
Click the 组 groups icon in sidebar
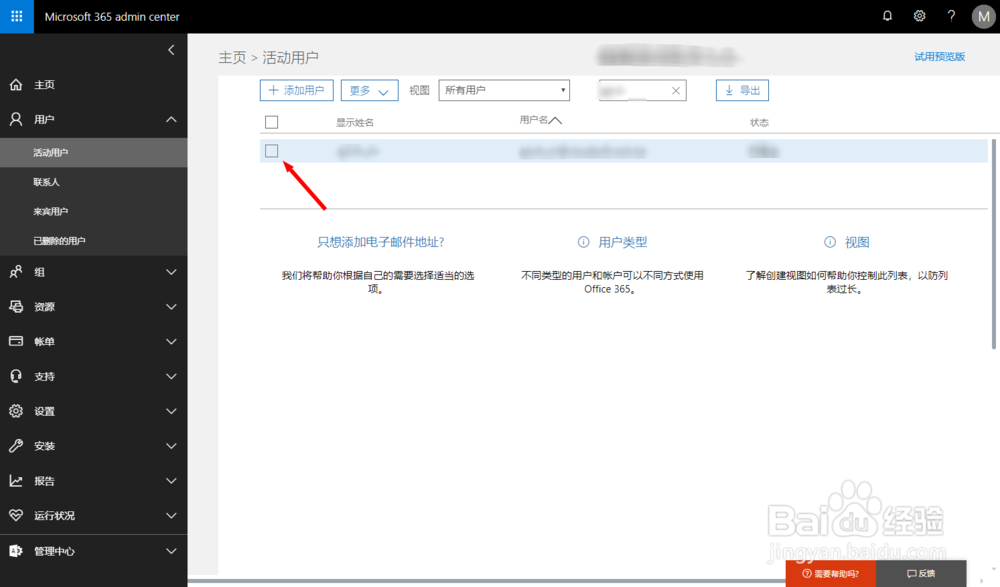(x=16, y=272)
